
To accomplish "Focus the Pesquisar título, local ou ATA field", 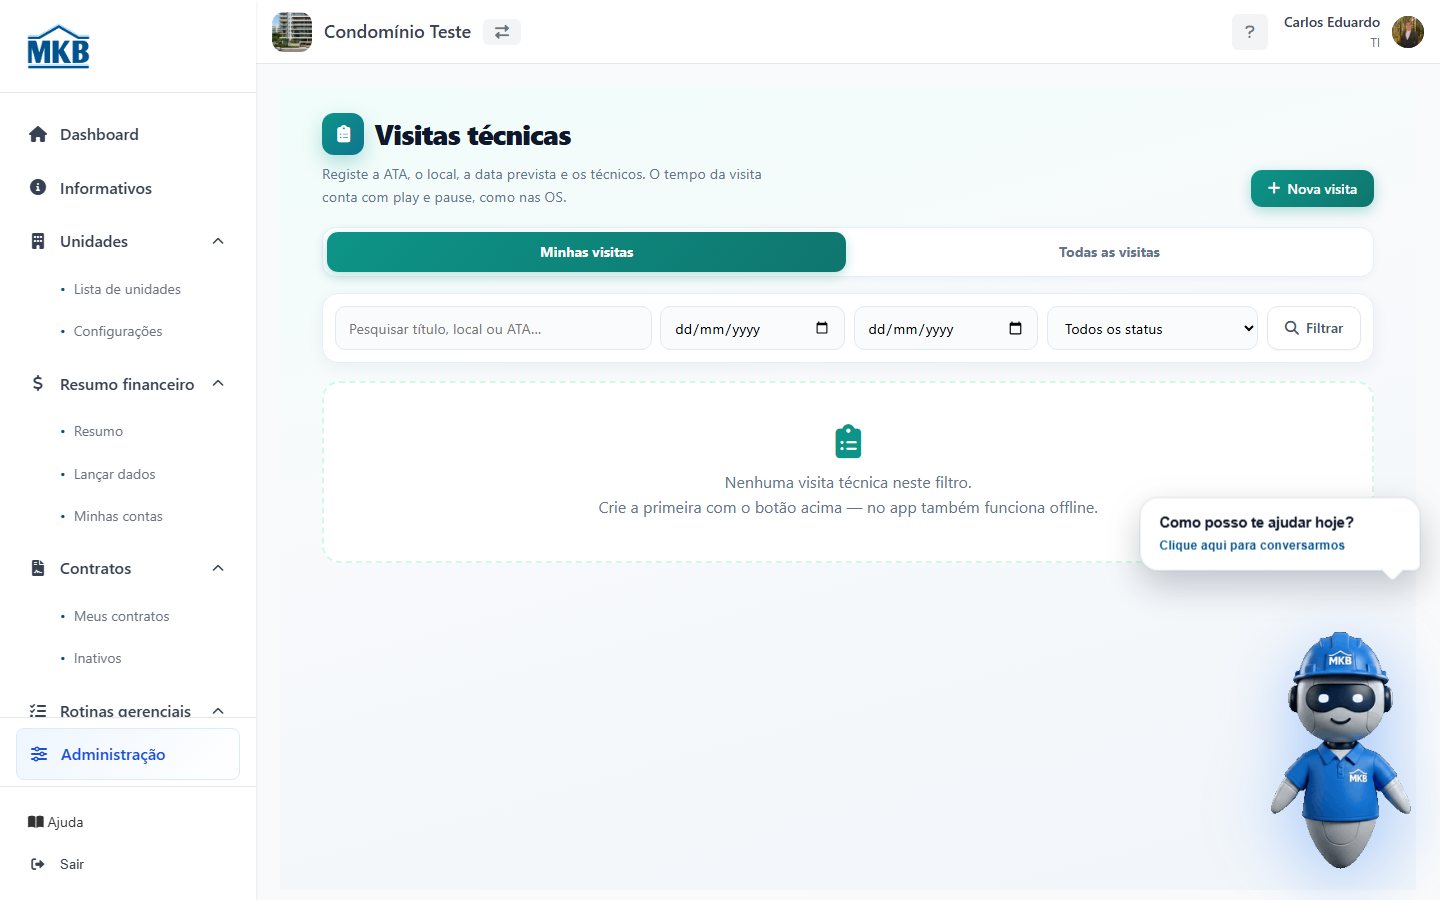I will [x=493, y=328].
